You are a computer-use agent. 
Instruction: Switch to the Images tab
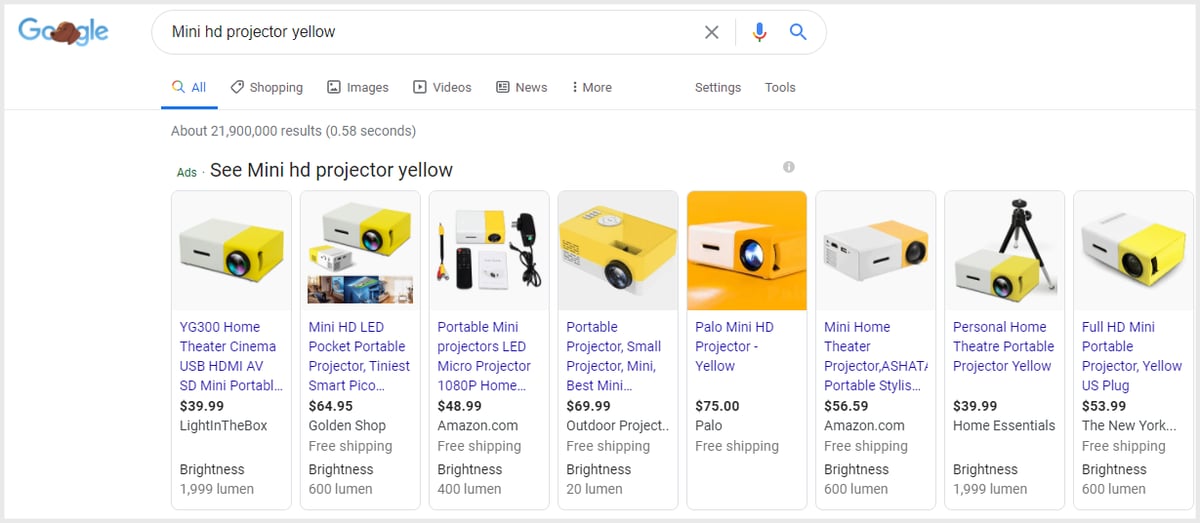click(x=358, y=88)
